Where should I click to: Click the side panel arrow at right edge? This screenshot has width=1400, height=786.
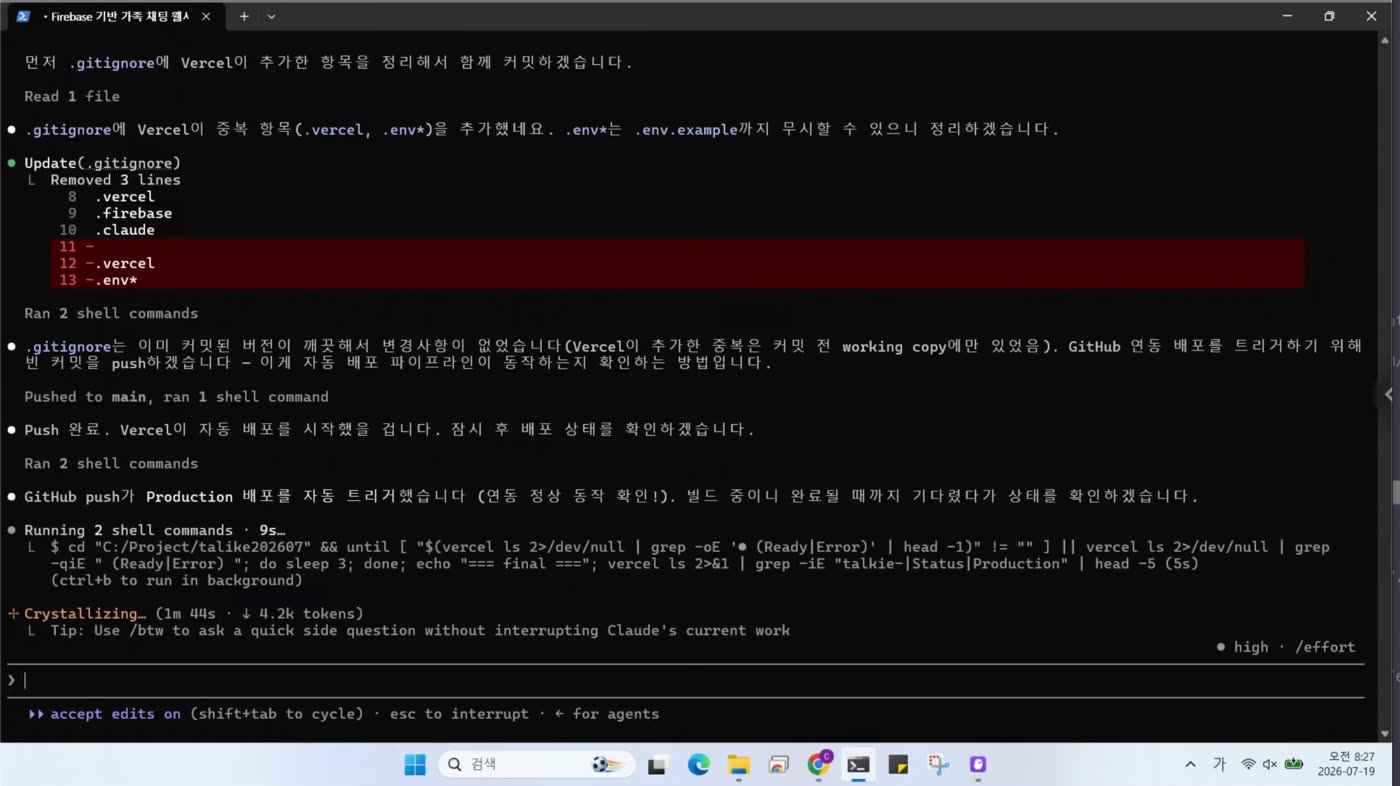pyautogui.click(x=1388, y=394)
